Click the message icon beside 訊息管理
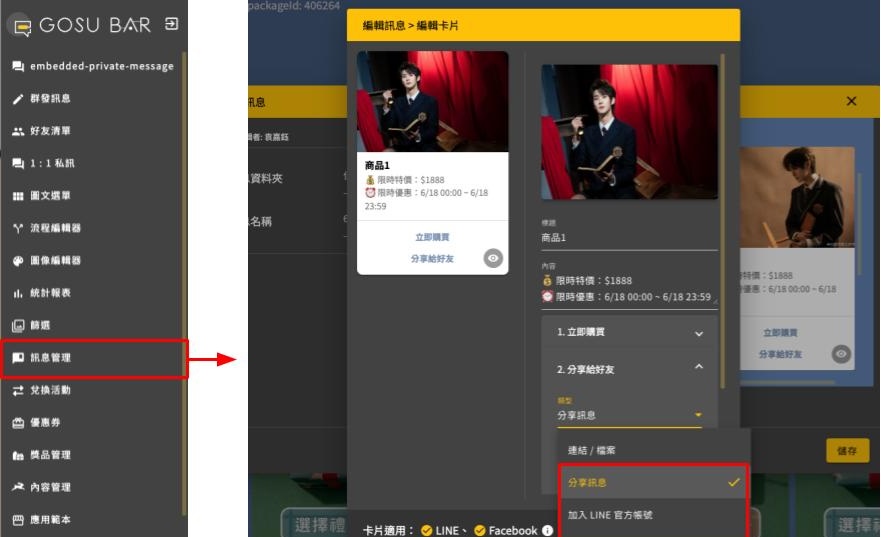The height and width of the screenshot is (537, 881). coord(18,358)
